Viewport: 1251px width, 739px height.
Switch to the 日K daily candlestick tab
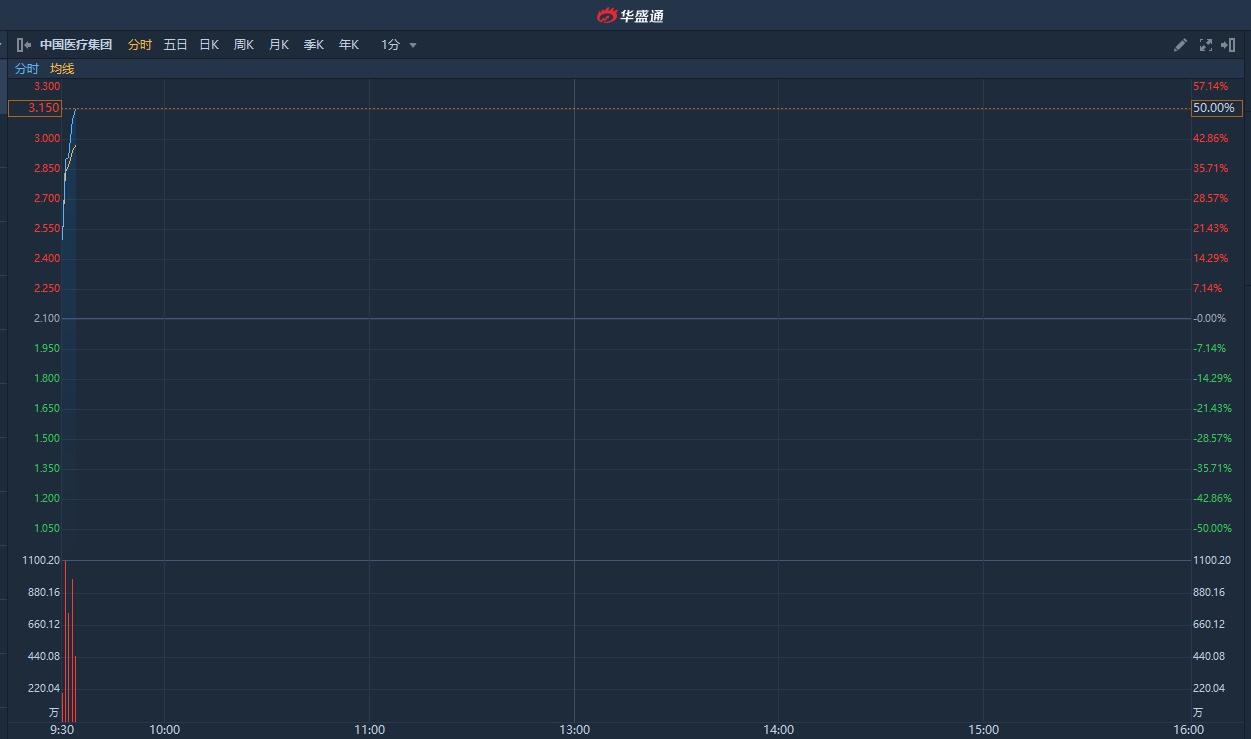point(209,45)
